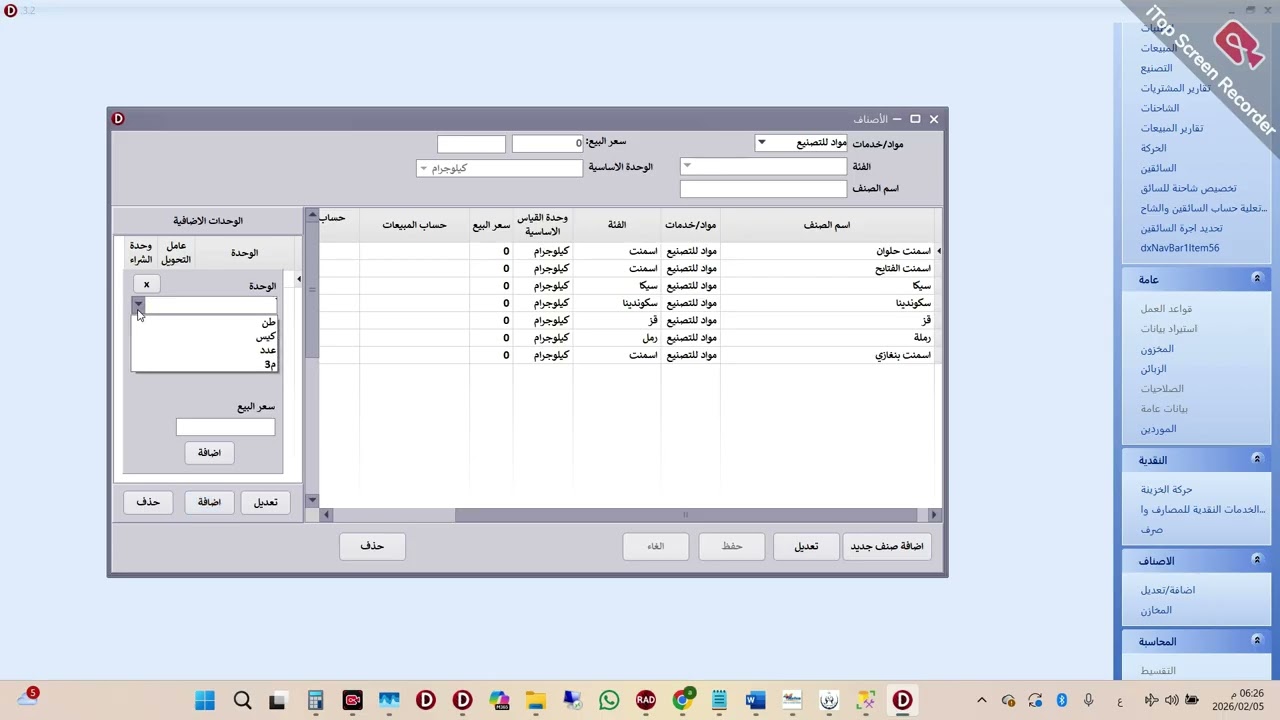Open taskbar Search magnifier
The image size is (1280, 720).
[x=242, y=701]
